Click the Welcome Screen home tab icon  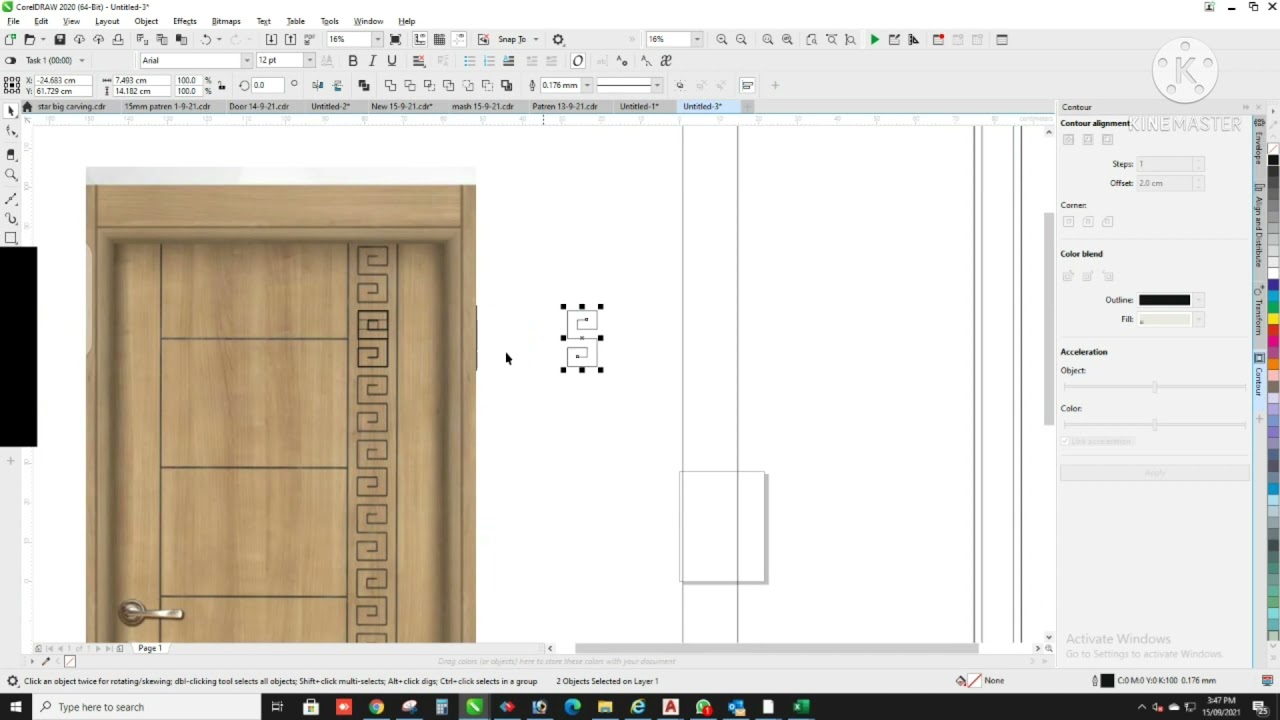pos(27,106)
